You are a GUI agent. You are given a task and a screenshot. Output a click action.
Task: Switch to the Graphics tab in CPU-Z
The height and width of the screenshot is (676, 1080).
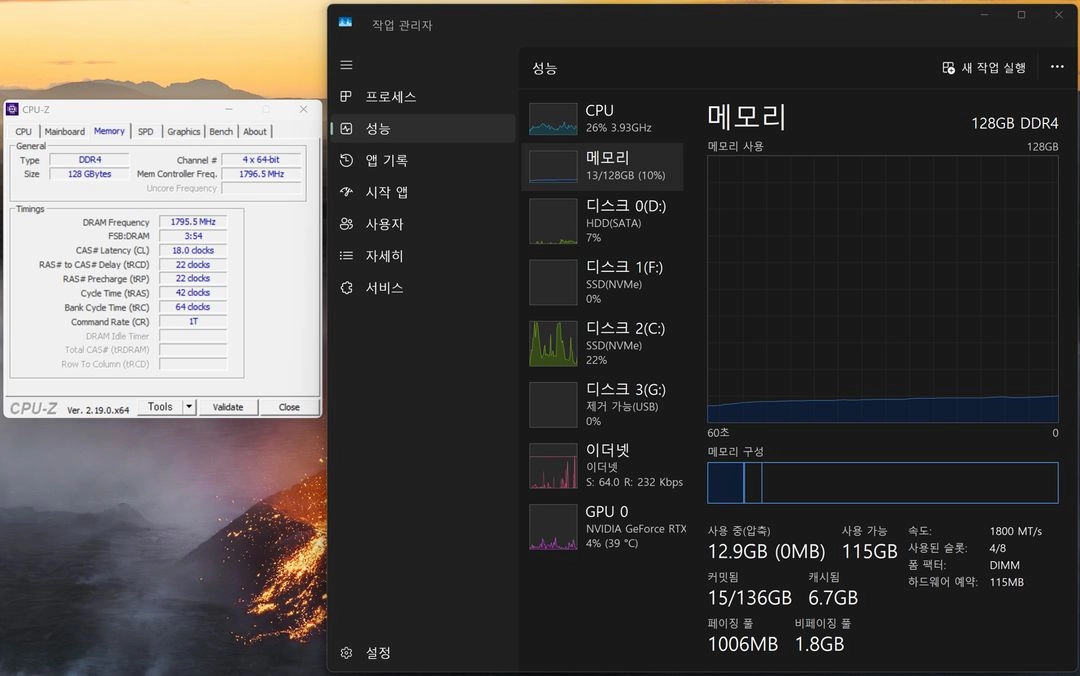coord(184,132)
